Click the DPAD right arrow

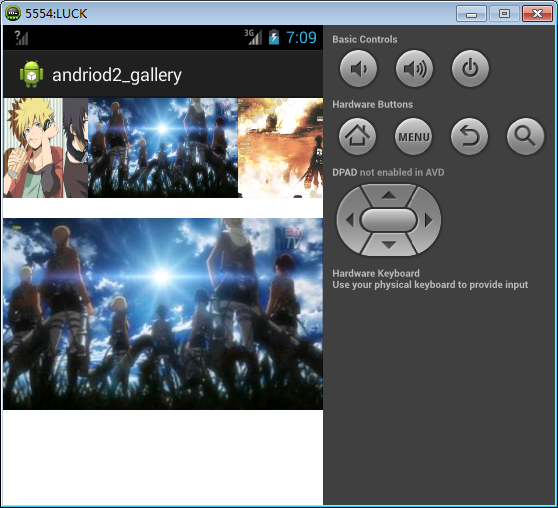pos(429,220)
